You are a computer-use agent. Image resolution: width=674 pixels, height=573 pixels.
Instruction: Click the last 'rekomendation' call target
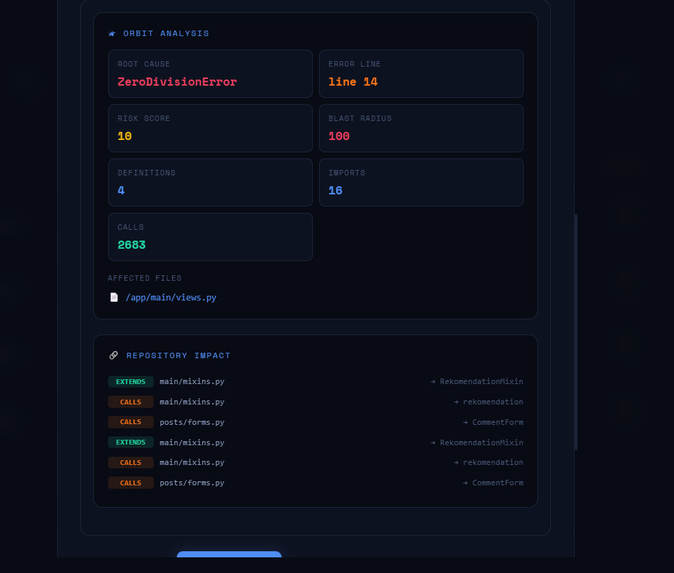click(x=493, y=463)
